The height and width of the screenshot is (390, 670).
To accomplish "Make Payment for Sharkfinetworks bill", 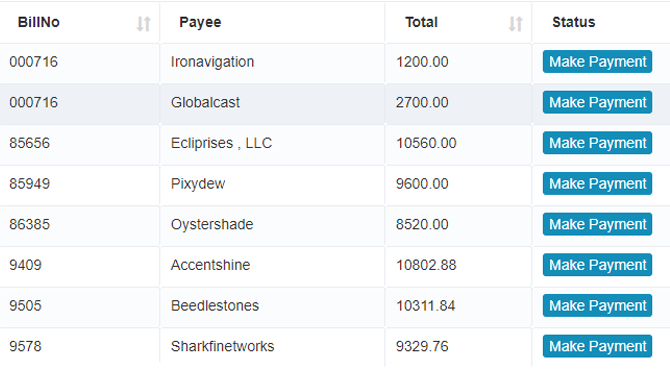I will (597, 346).
